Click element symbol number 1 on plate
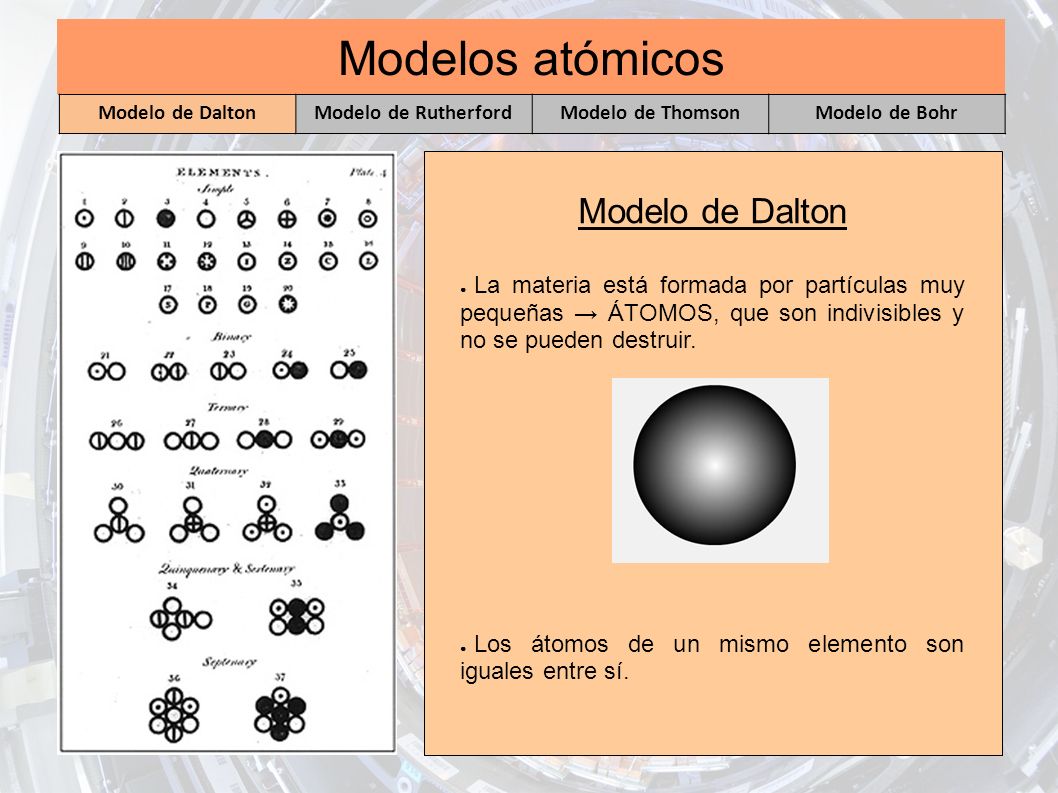 pos(84,219)
